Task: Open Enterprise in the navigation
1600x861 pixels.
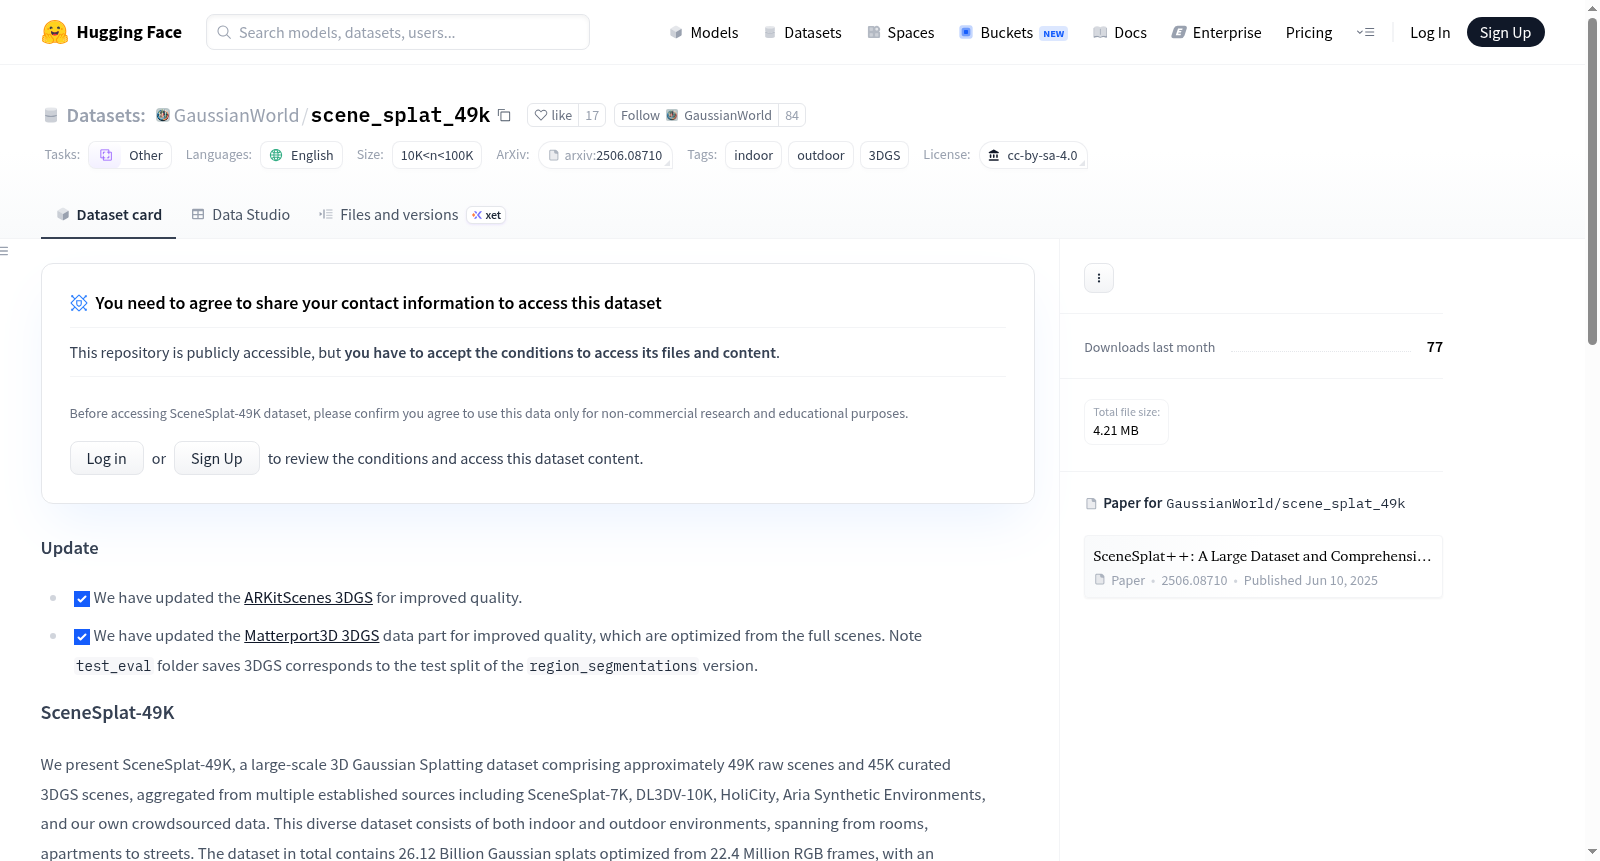Action: tap(1217, 32)
